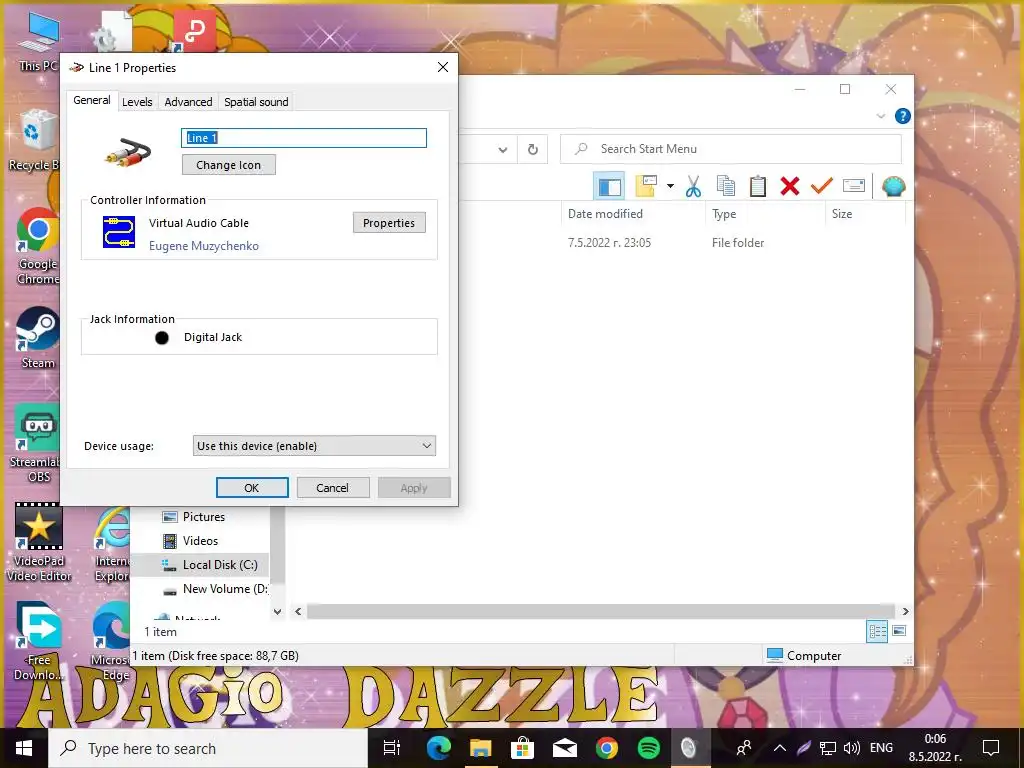Switch to details view icon in status bar
The height and width of the screenshot is (768, 1024).
[877, 631]
